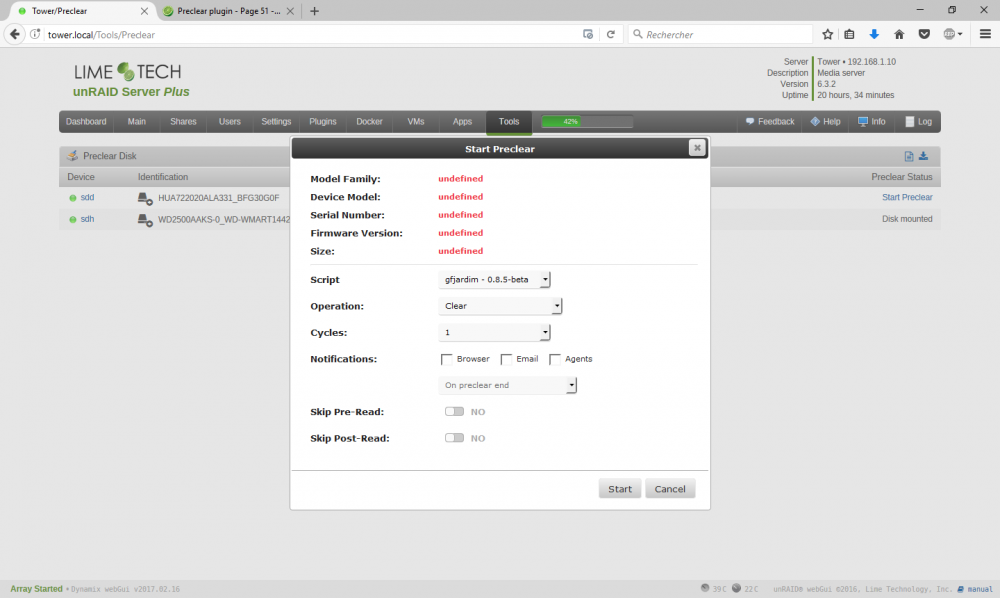This screenshot has width=1000, height=598.
Task: Open the system Log from the navigation bar
Action: (918, 121)
